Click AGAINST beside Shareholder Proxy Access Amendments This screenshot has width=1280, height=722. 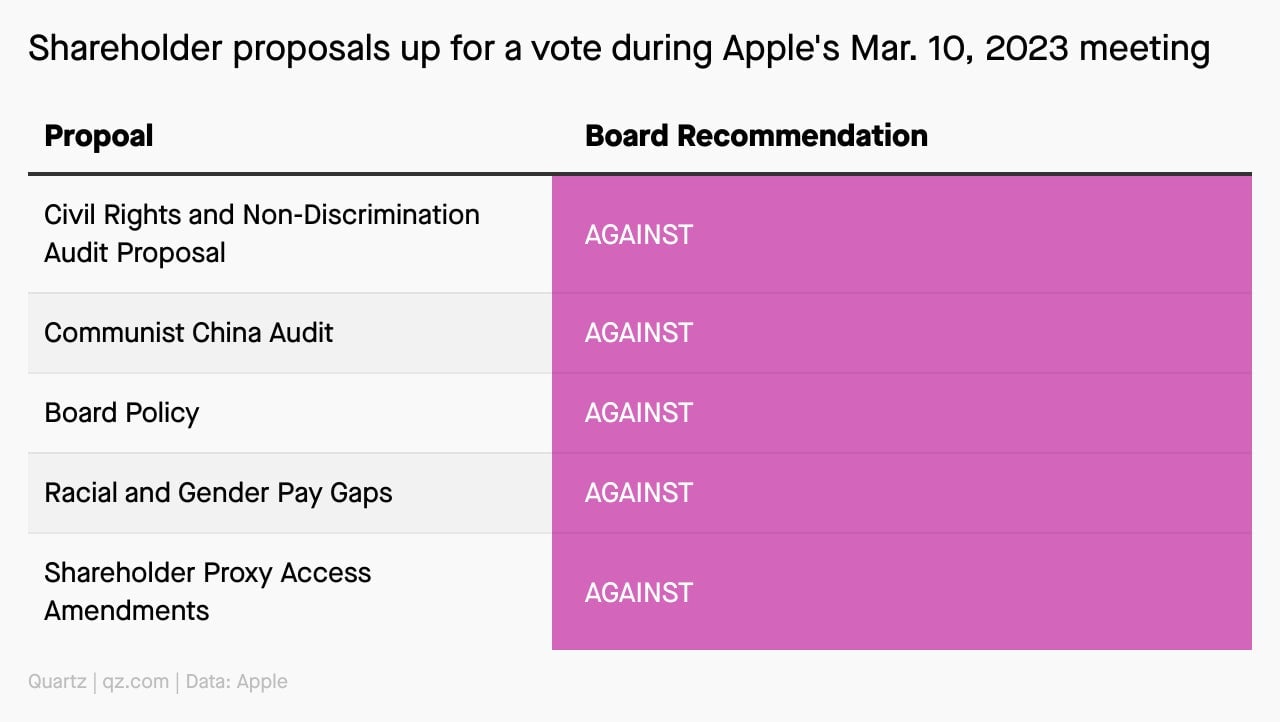(639, 592)
